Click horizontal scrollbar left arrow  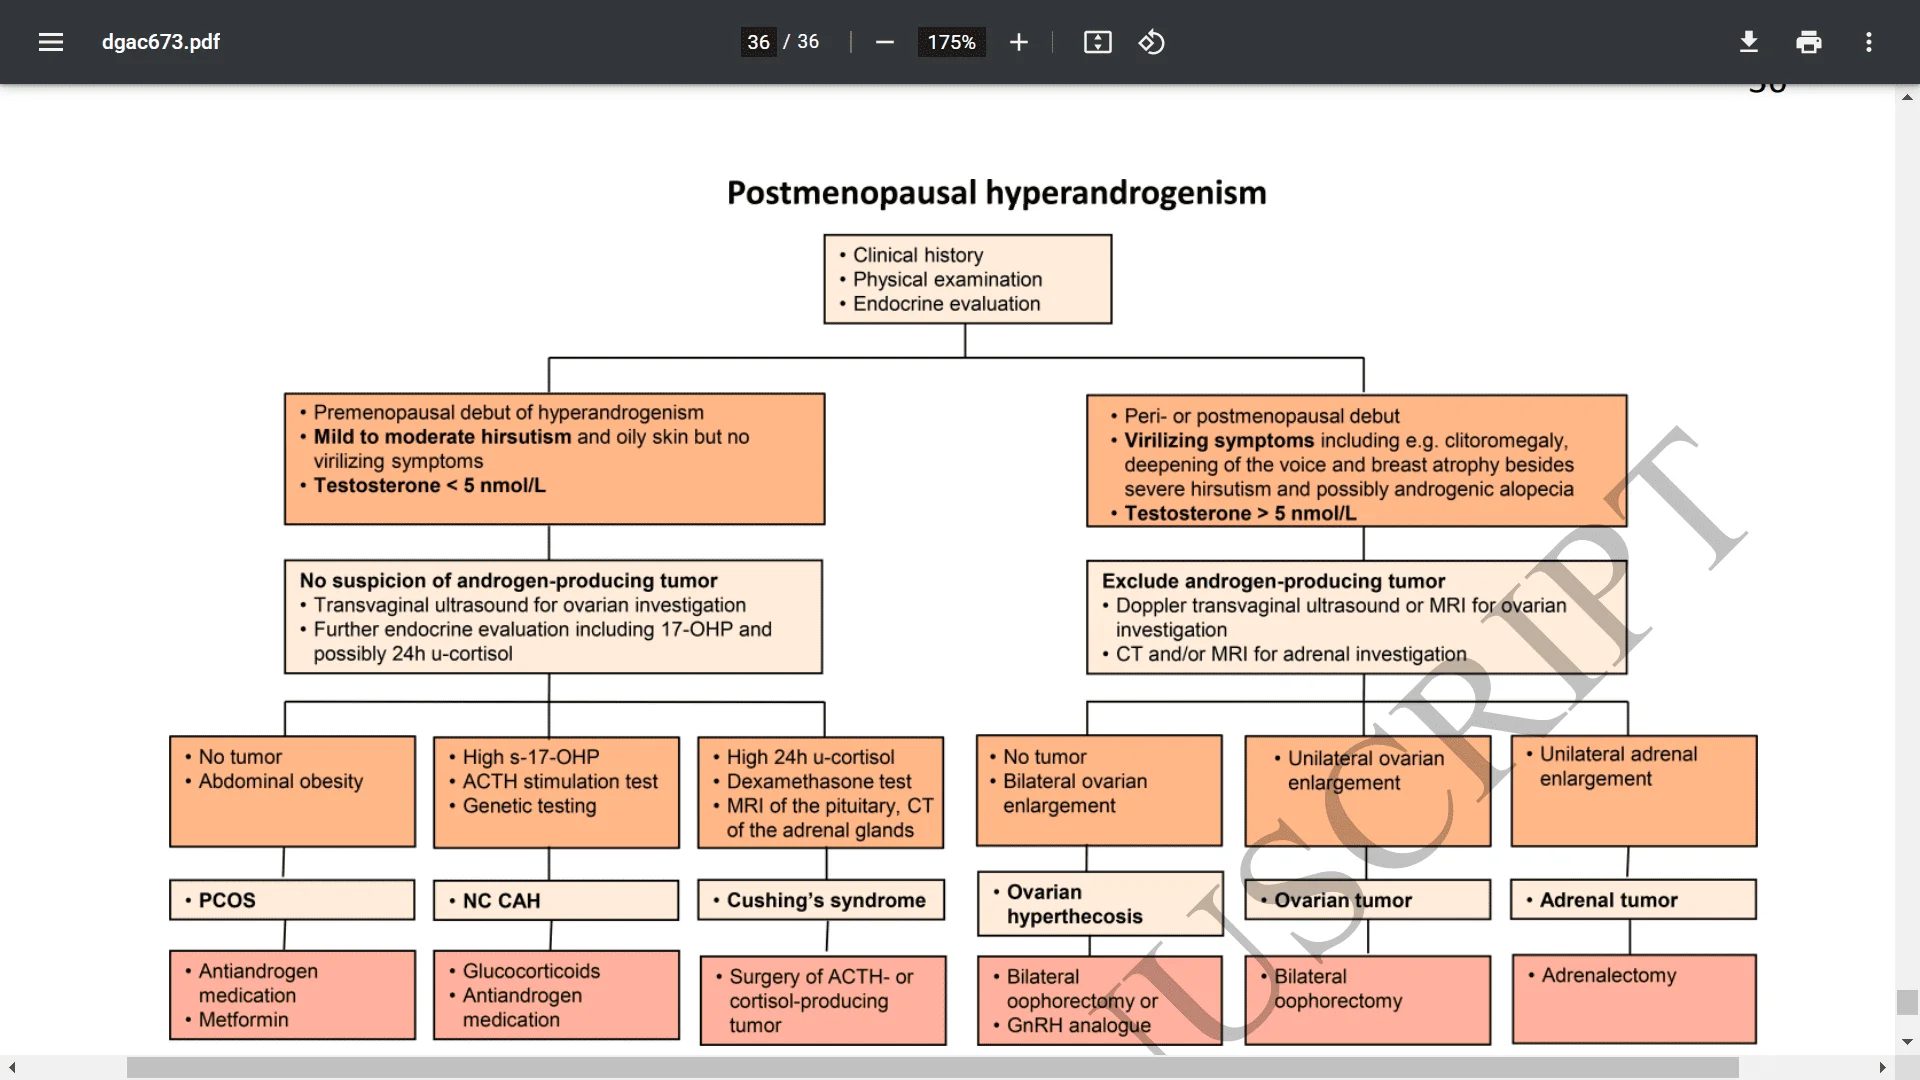click(12, 1068)
